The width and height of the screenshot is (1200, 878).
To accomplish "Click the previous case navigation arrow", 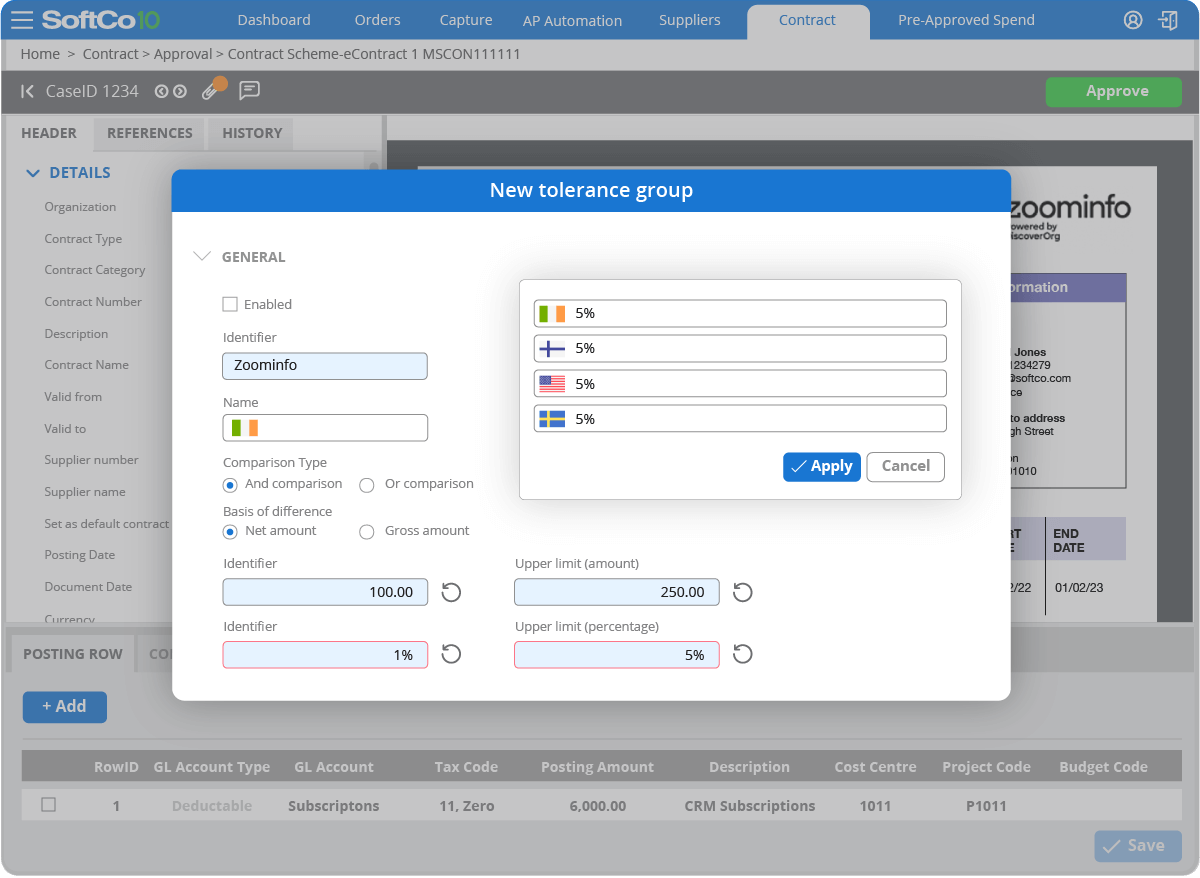I will pyautogui.click(x=163, y=90).
